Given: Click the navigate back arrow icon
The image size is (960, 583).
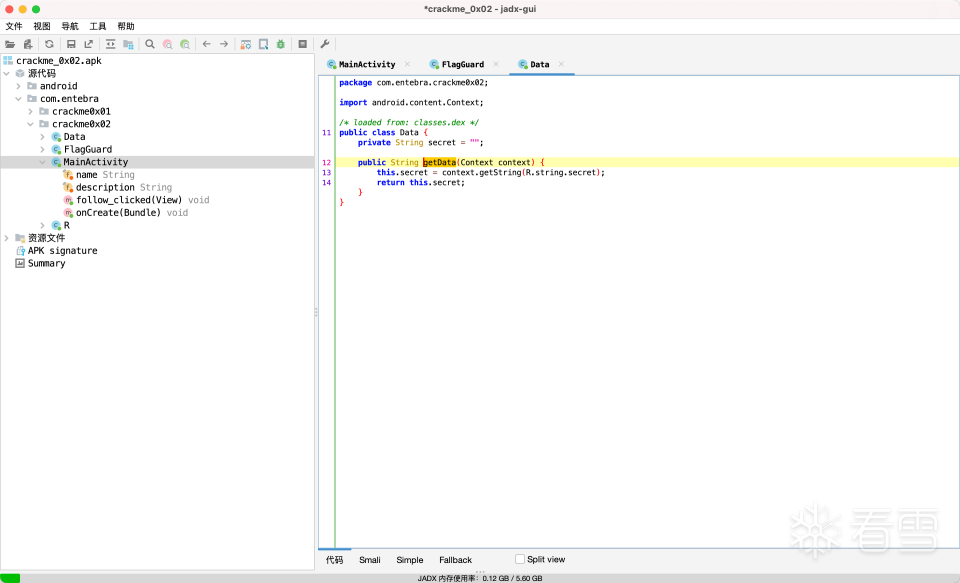Looking at the screenshot, I should (207, 44).
